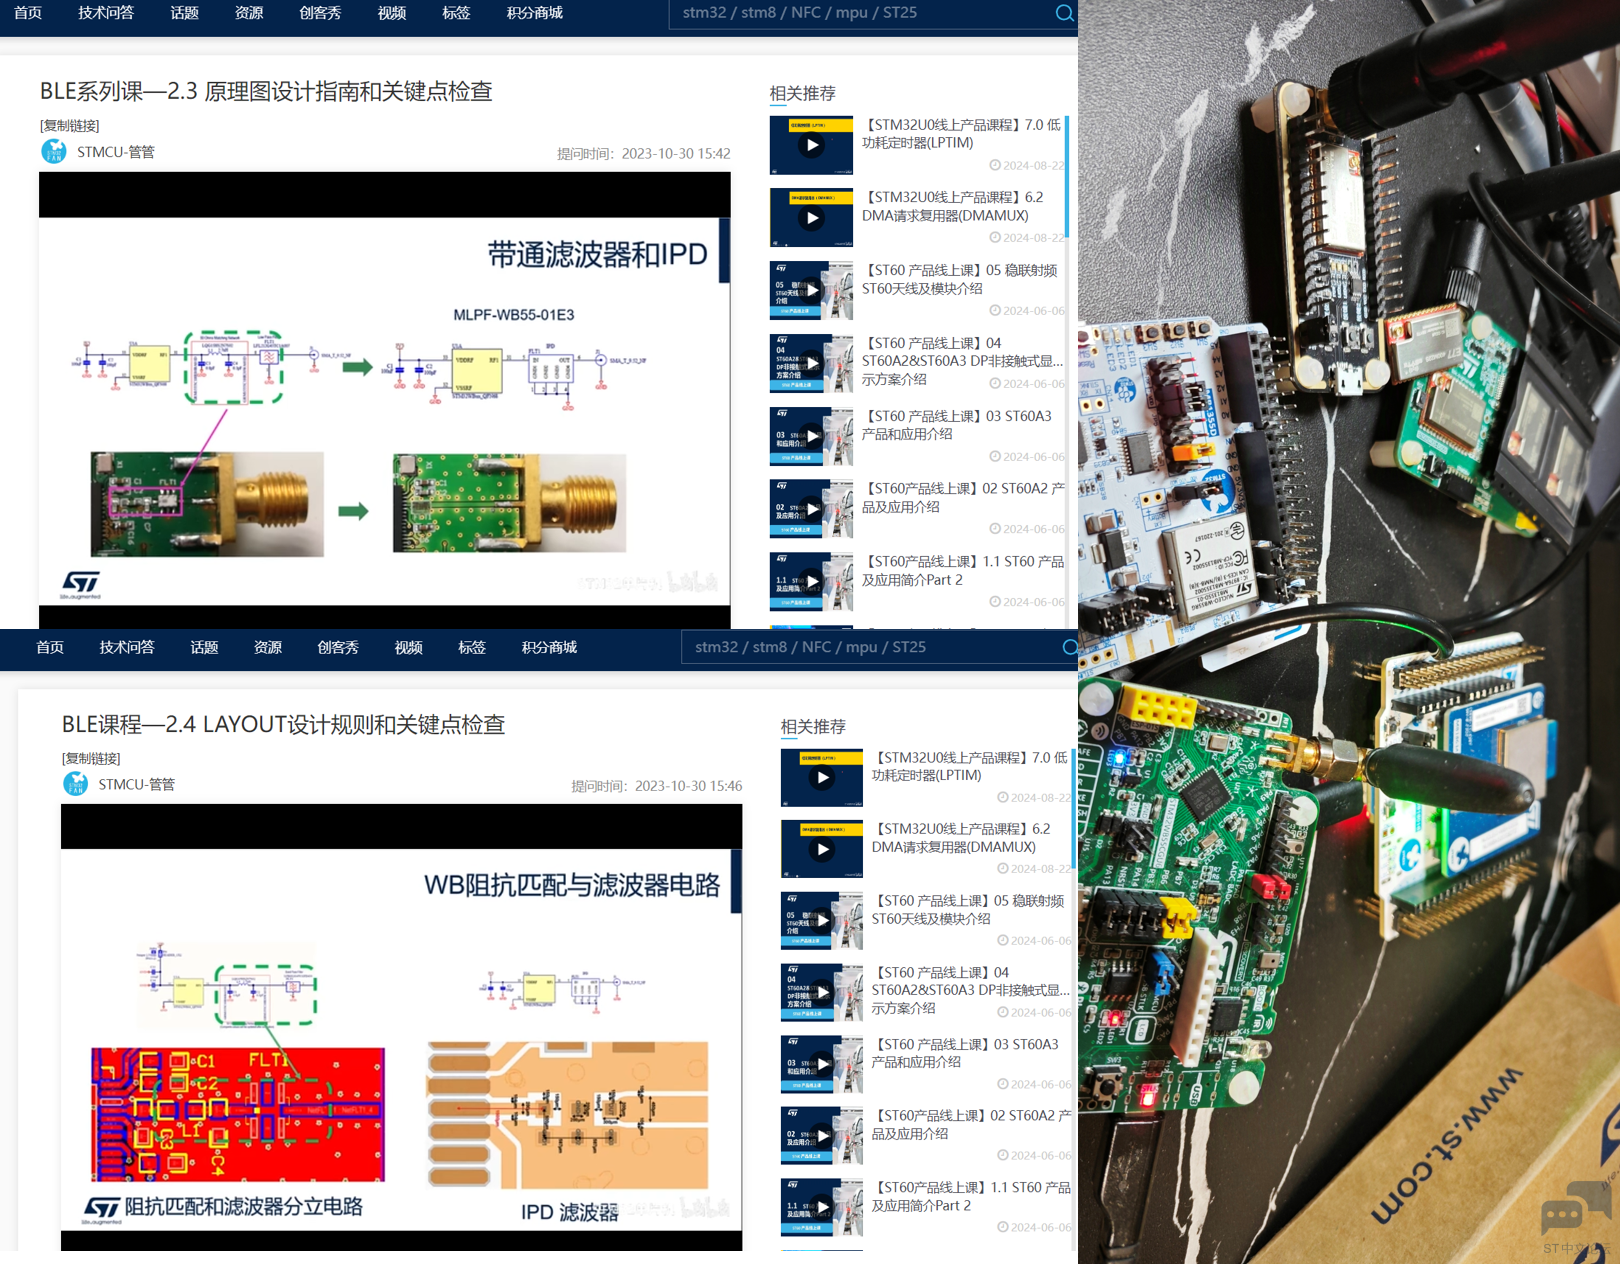Open the STMCU-管管 avatar on the 2.3 原理图 page
The width and height of the screenshot is (1620, 1264).
tap(54, 151)
